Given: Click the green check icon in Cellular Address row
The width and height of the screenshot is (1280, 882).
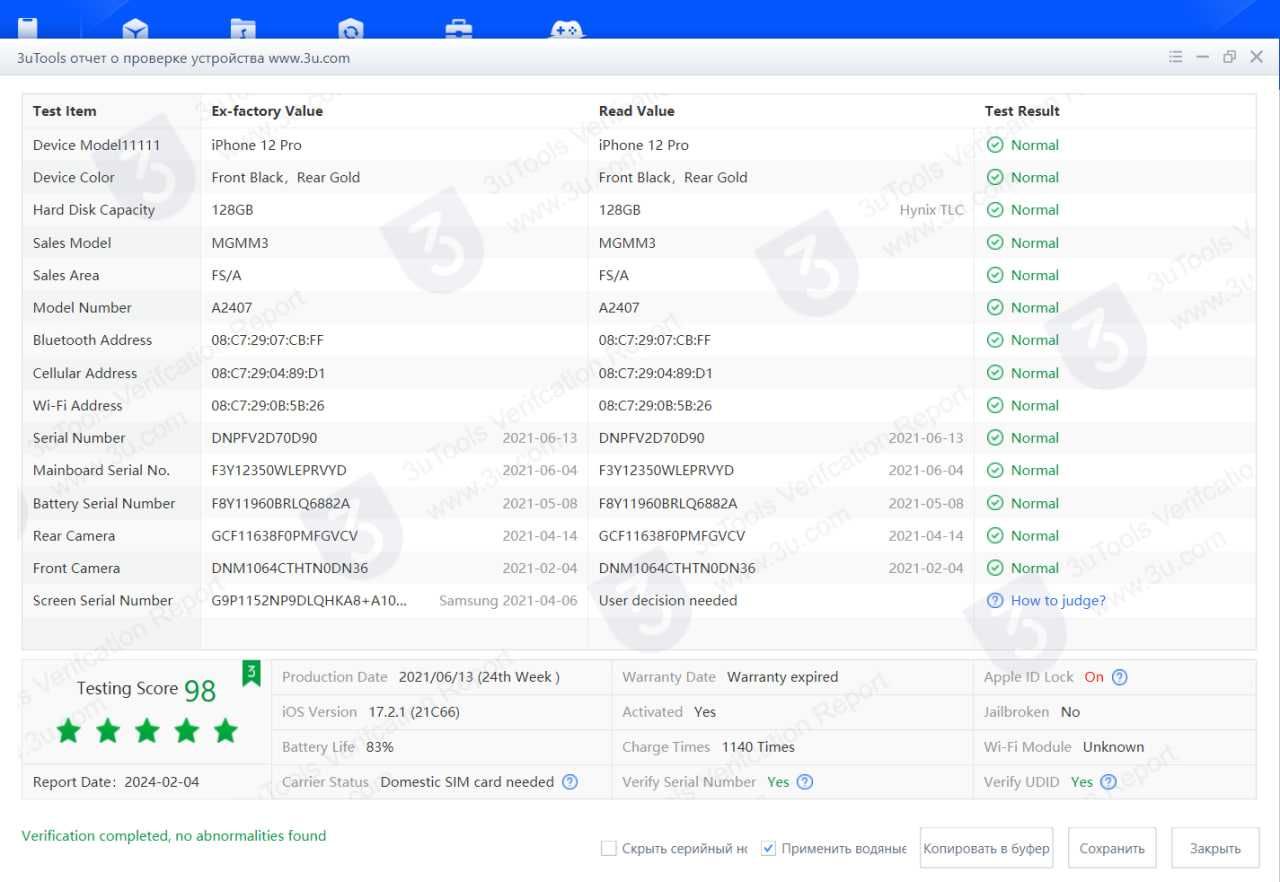Looking at the screenshot, I should [995, 372].
